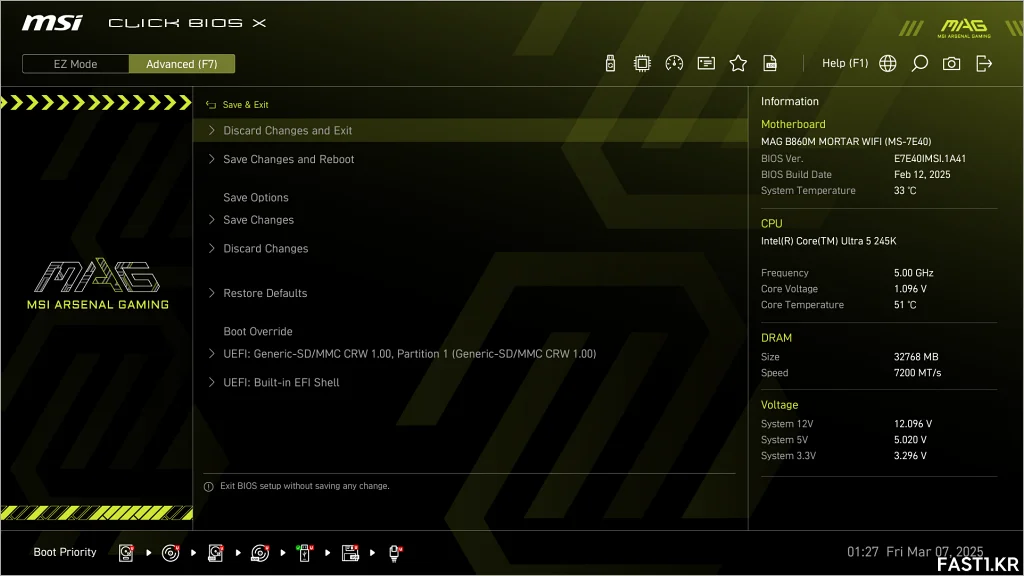The image size is (1024, 576).
Task: Click the help hint 'Exit BIOS setup without saving'
Action: [304, 486]
